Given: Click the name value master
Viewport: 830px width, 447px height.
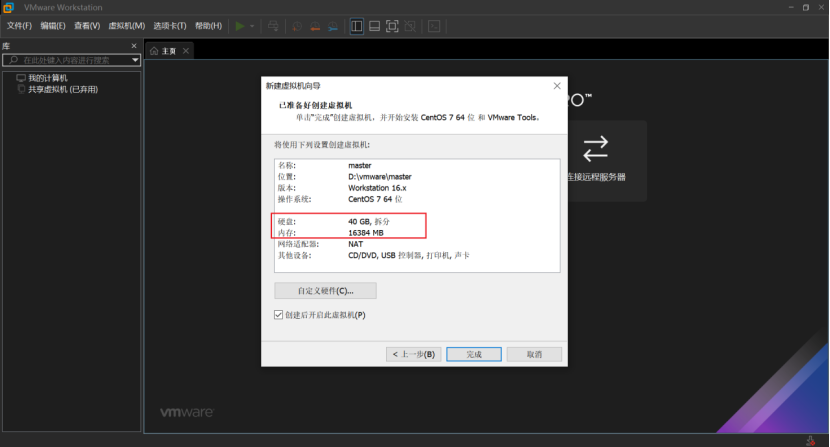Looking at the screenshot, I should [360, 165].
